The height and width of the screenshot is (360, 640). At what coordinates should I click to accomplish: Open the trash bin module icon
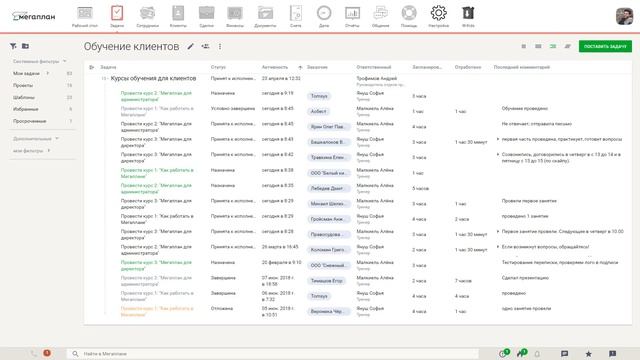468,13
